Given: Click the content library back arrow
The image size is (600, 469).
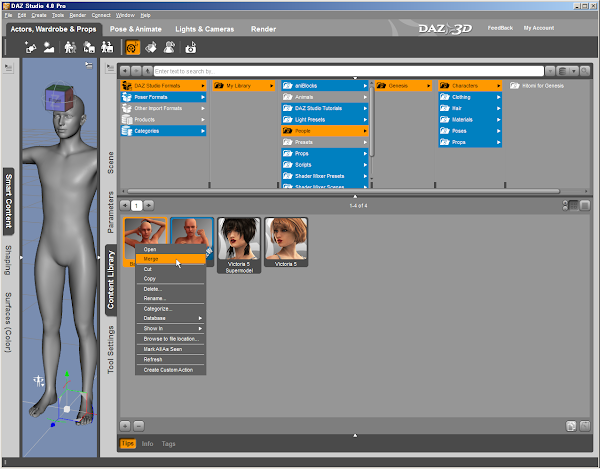Looking at the screenshot, I should 125,71.
